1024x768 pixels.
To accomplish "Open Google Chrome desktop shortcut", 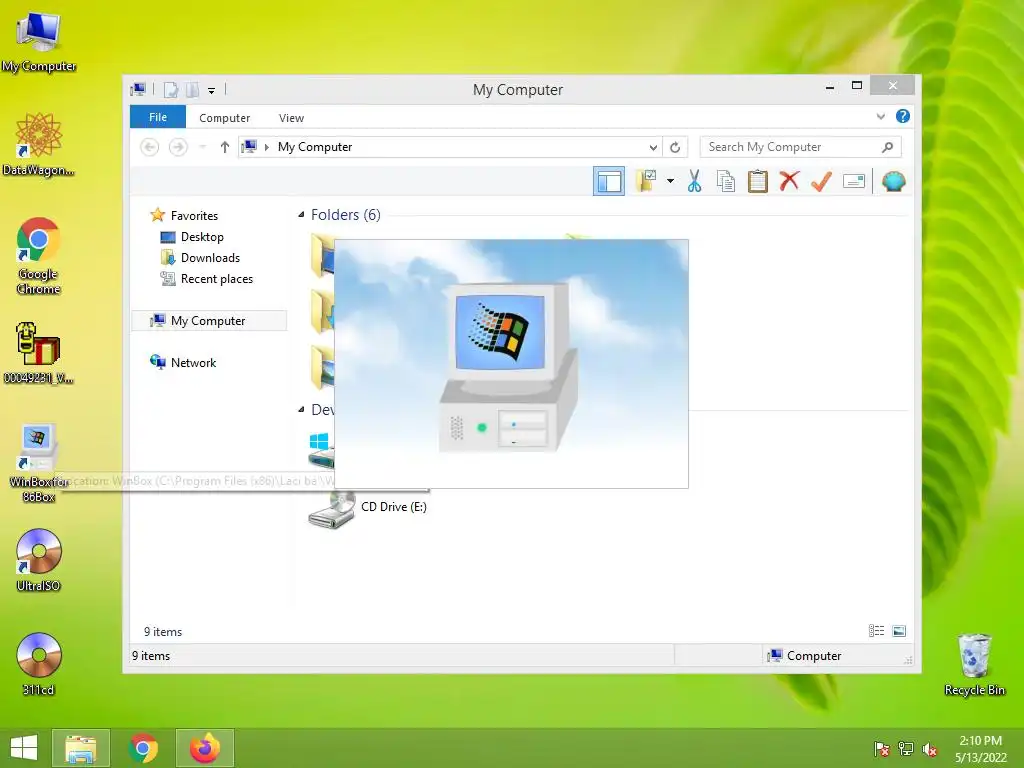I will [x=39, y=256].
